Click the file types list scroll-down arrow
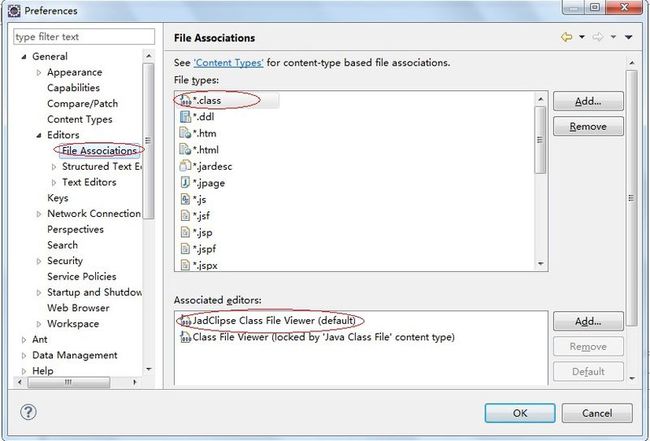Viewport: 650px width, 441px height. coord(540,264)
